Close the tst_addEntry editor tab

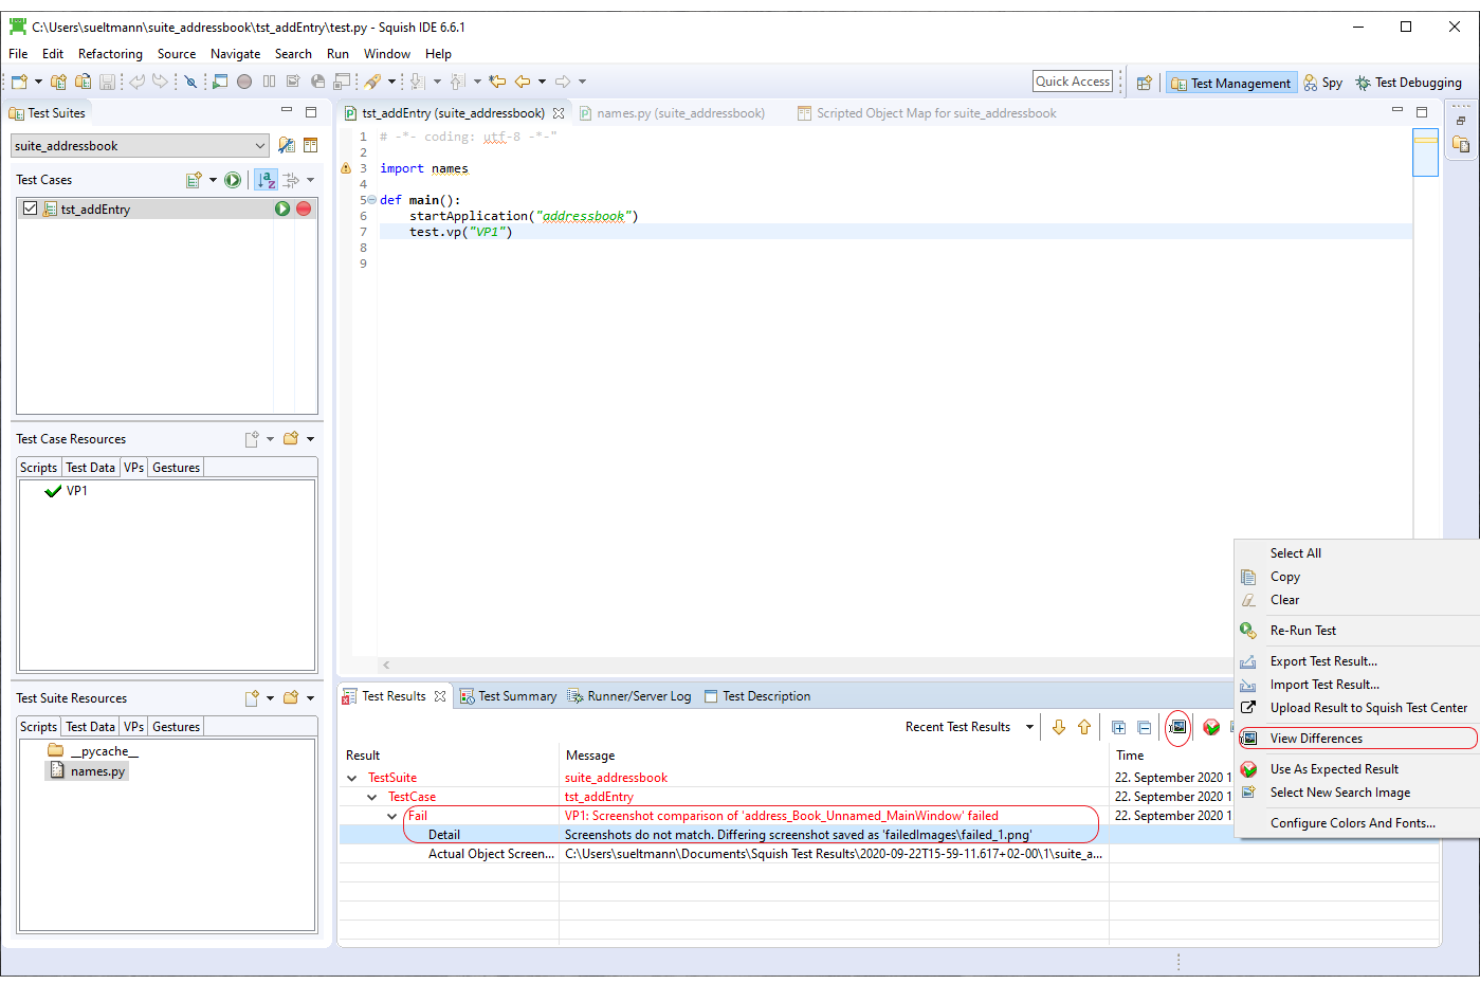pos(559,114)
